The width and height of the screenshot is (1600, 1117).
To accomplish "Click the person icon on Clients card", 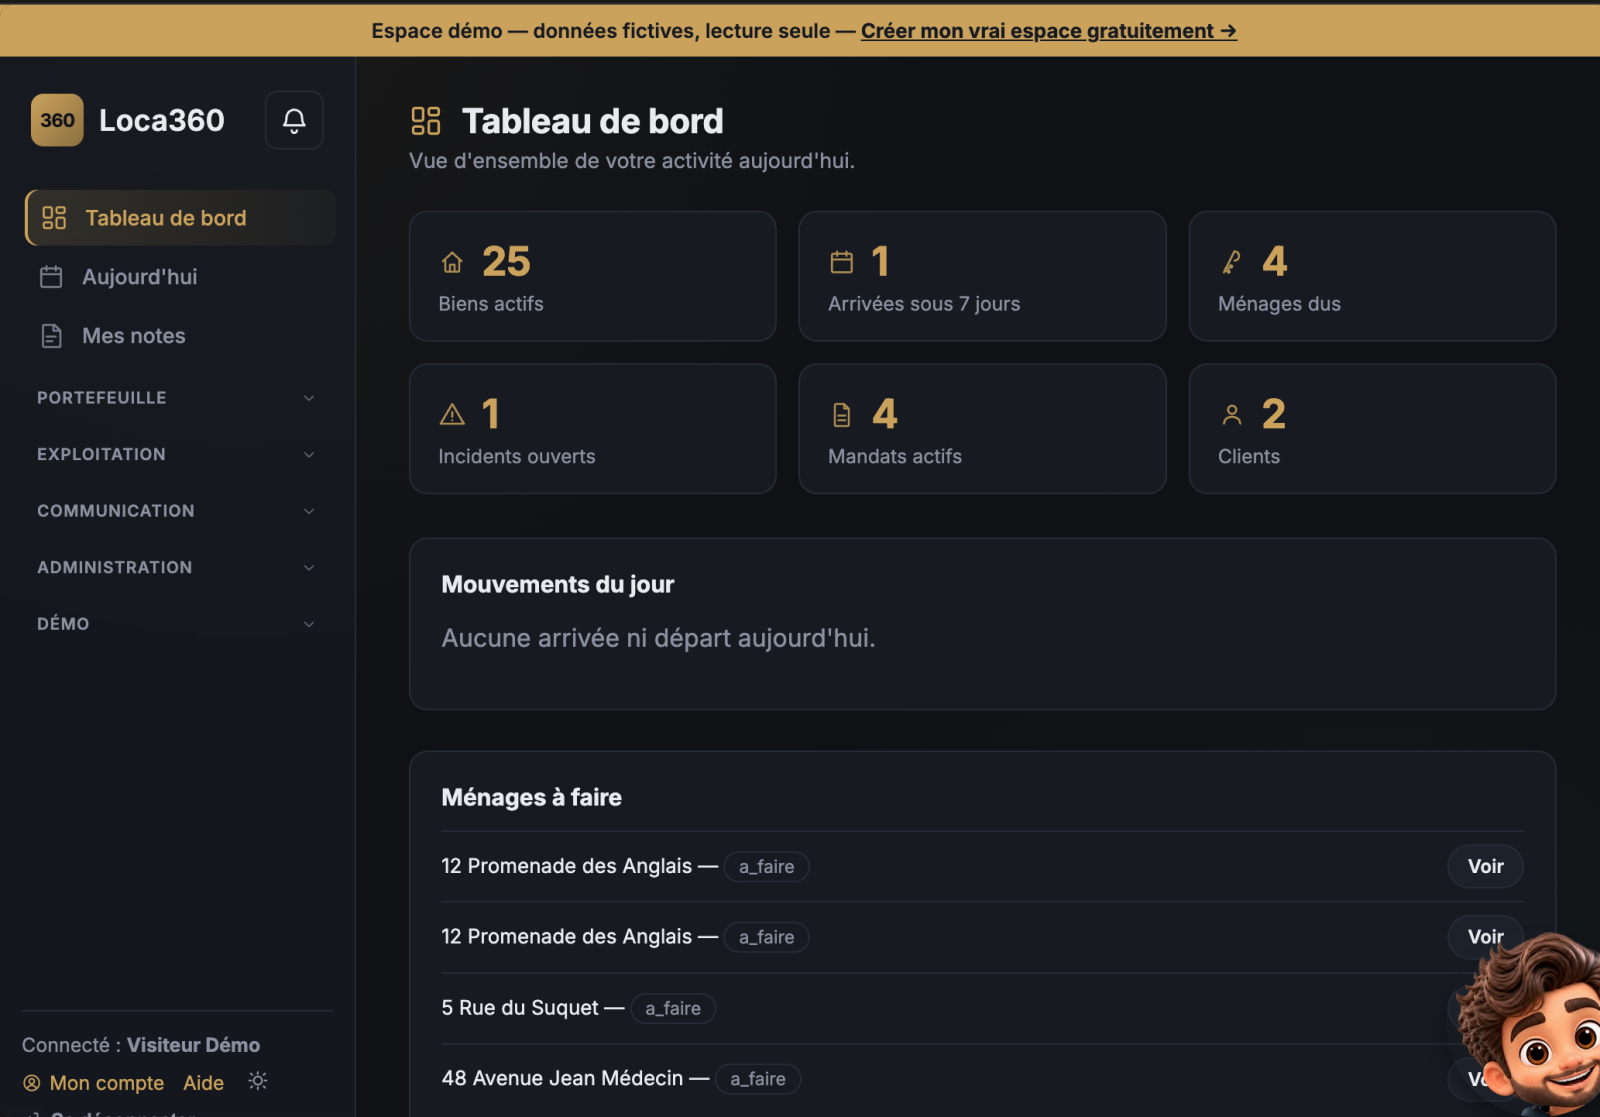I will (x=1232, y=415).
